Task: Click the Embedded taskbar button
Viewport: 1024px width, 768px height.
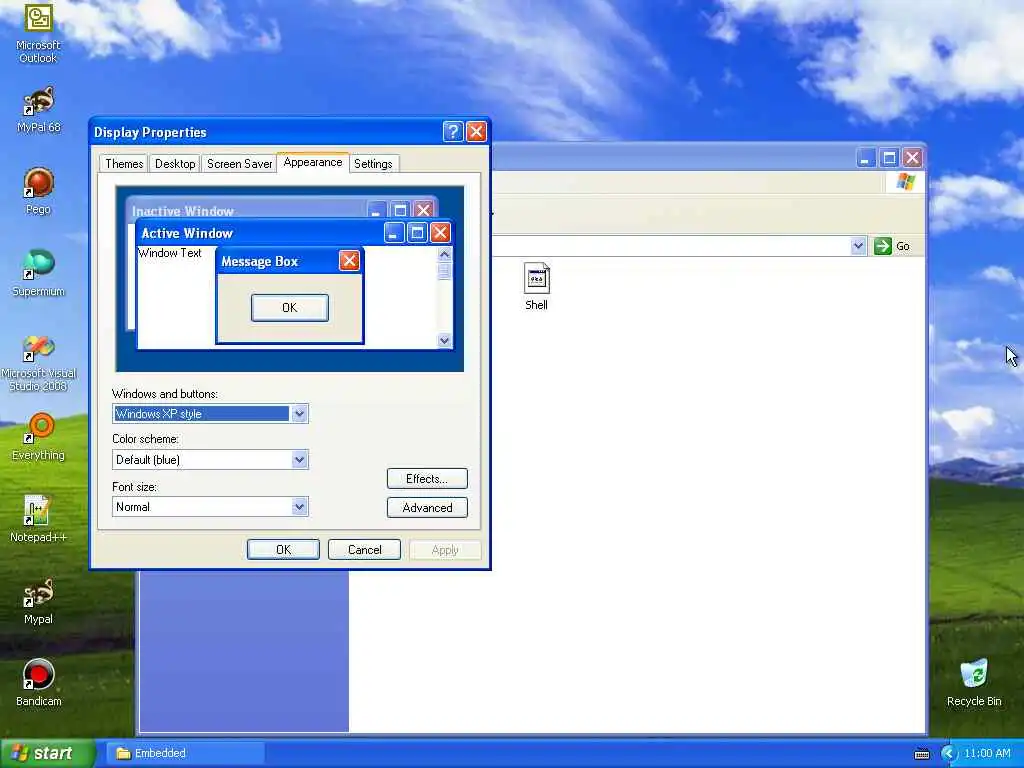Action: click(x=185, y=754)
